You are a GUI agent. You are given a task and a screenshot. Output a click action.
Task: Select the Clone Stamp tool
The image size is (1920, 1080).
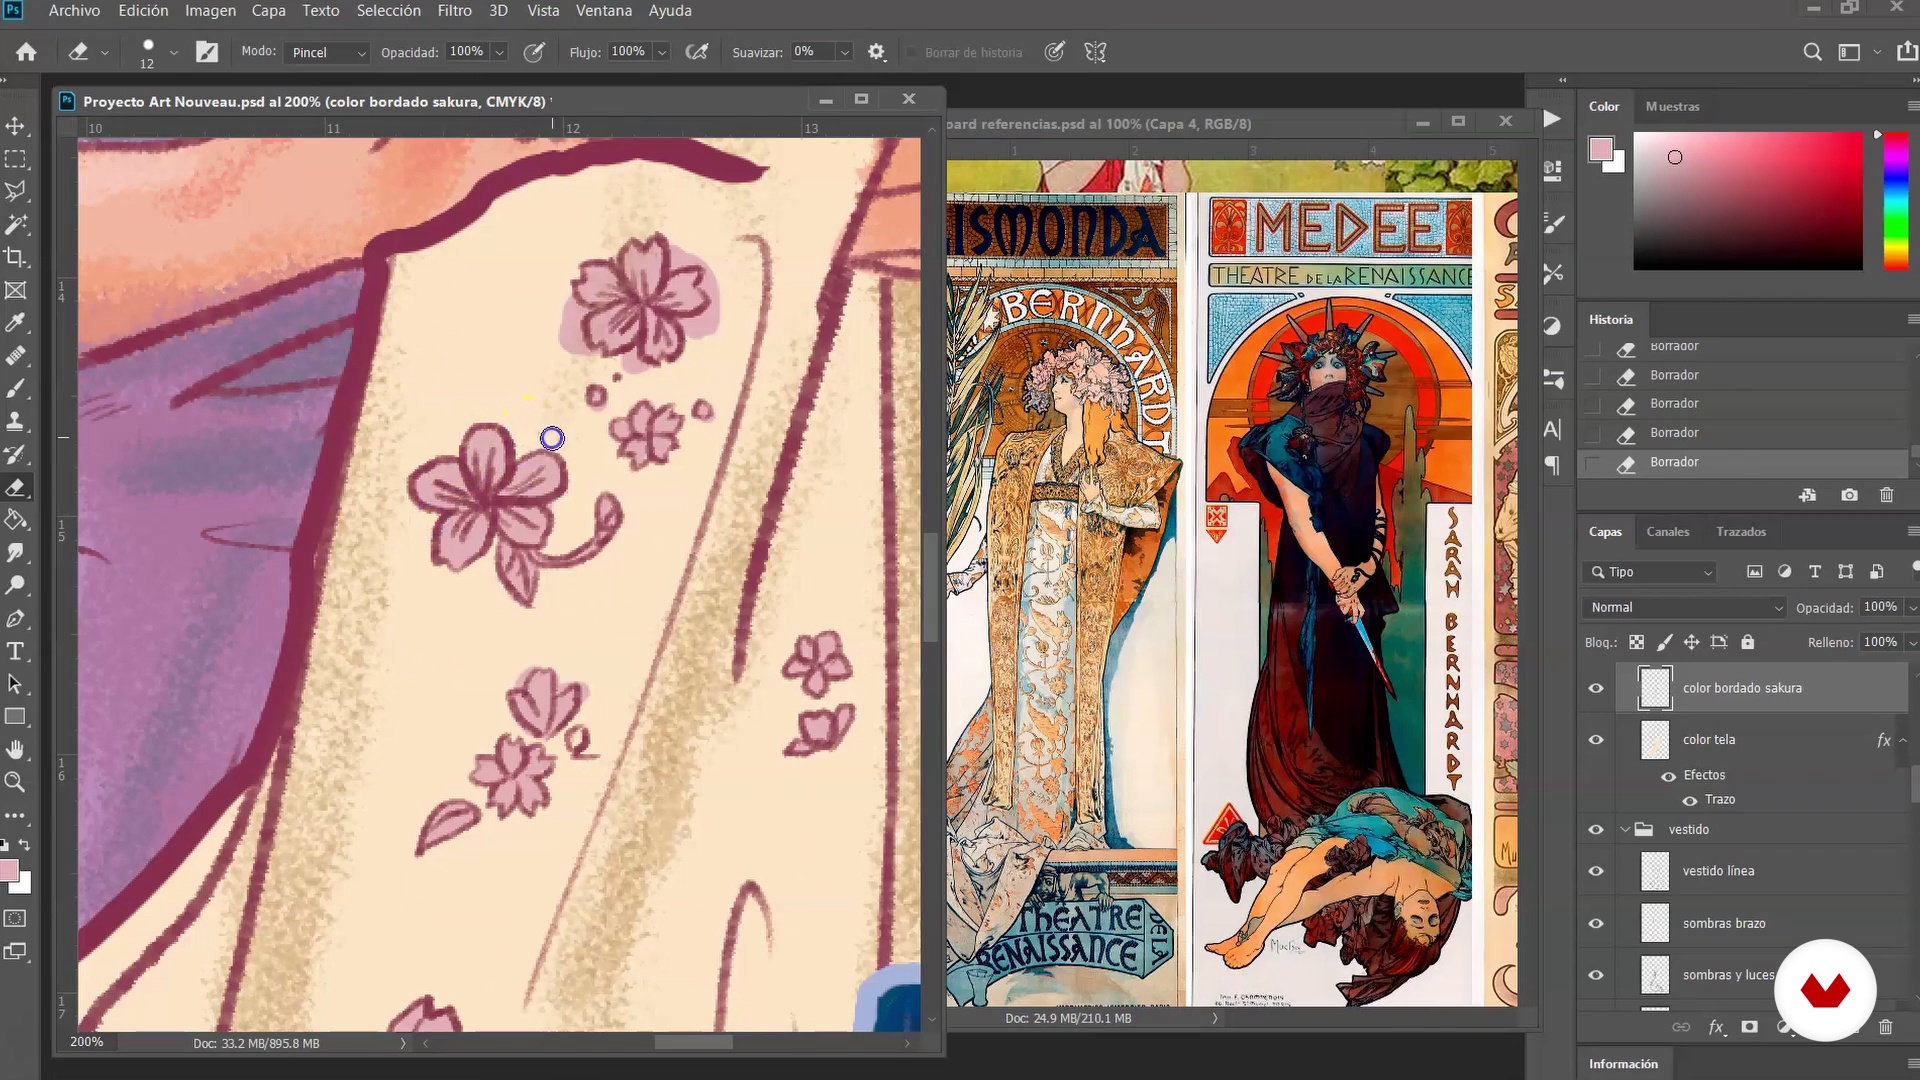pyautogui.click(x=15, y=421)
